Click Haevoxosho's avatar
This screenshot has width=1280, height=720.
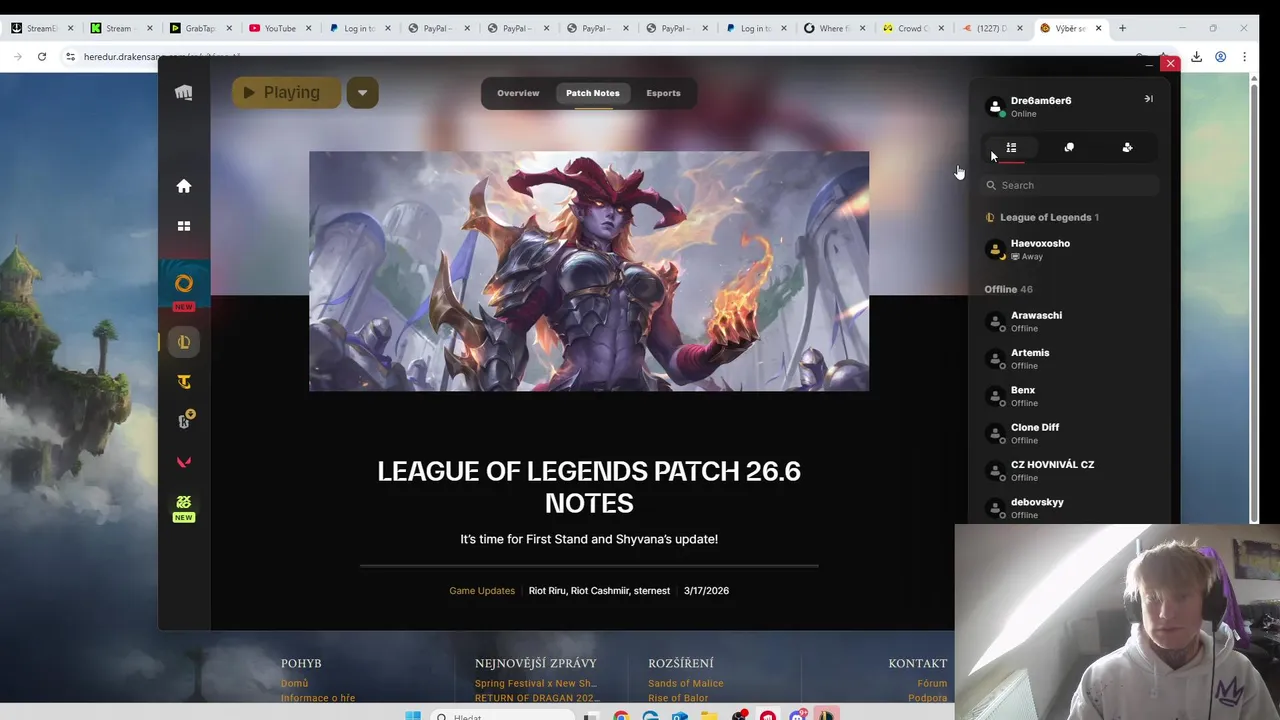(x=995, y=249)
